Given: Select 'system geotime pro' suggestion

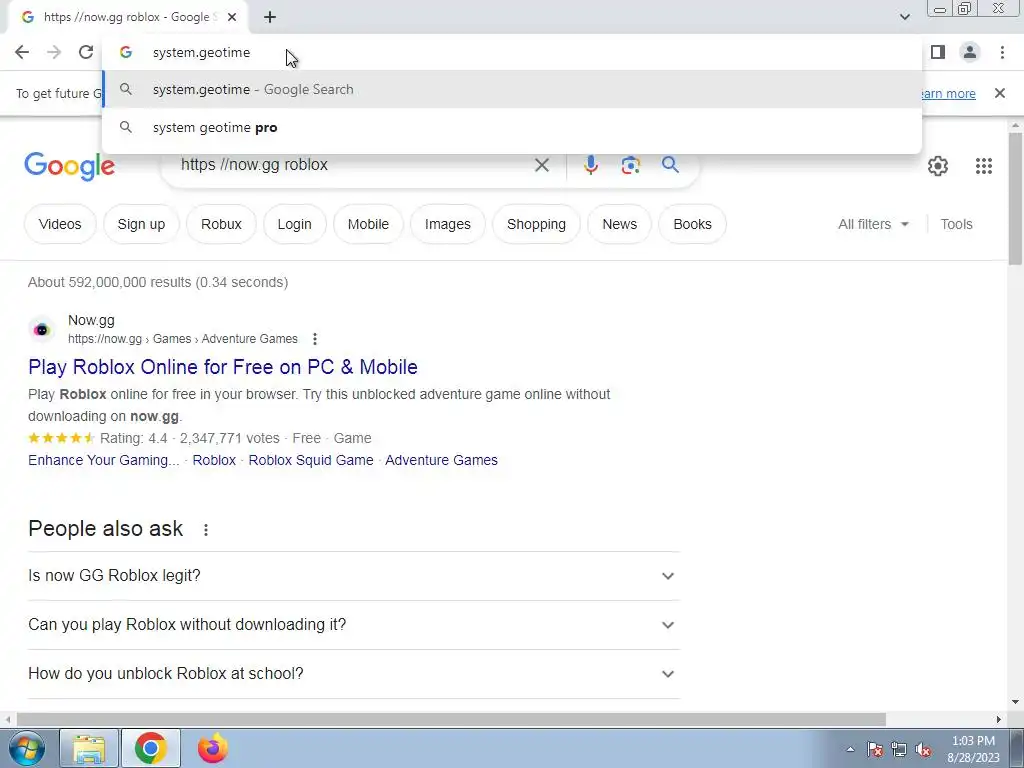Looking at the screenshot, I should pos(512,127).
